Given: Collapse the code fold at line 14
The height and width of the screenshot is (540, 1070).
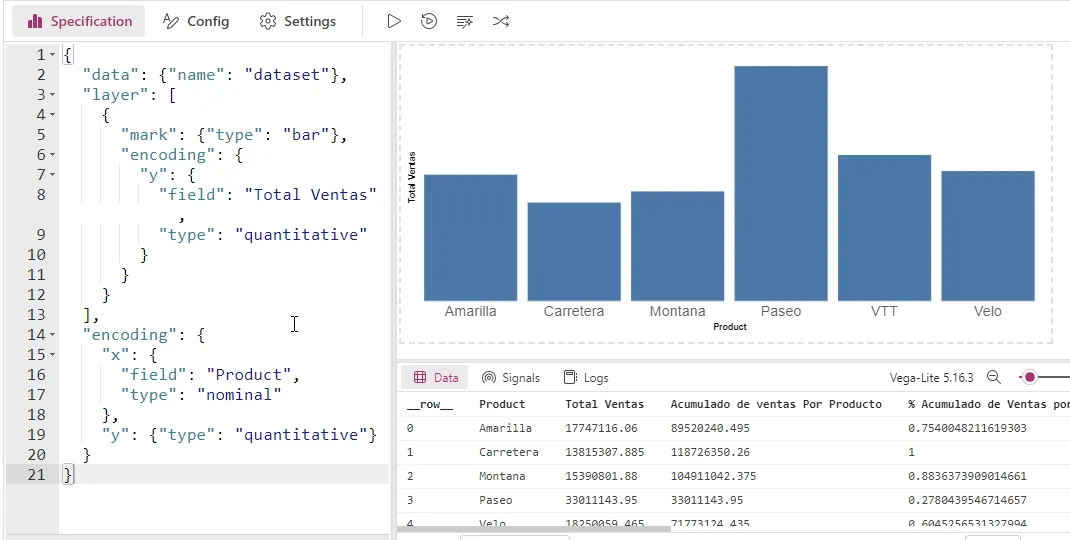Looking at the screenshot, I should tap(53, 335).
